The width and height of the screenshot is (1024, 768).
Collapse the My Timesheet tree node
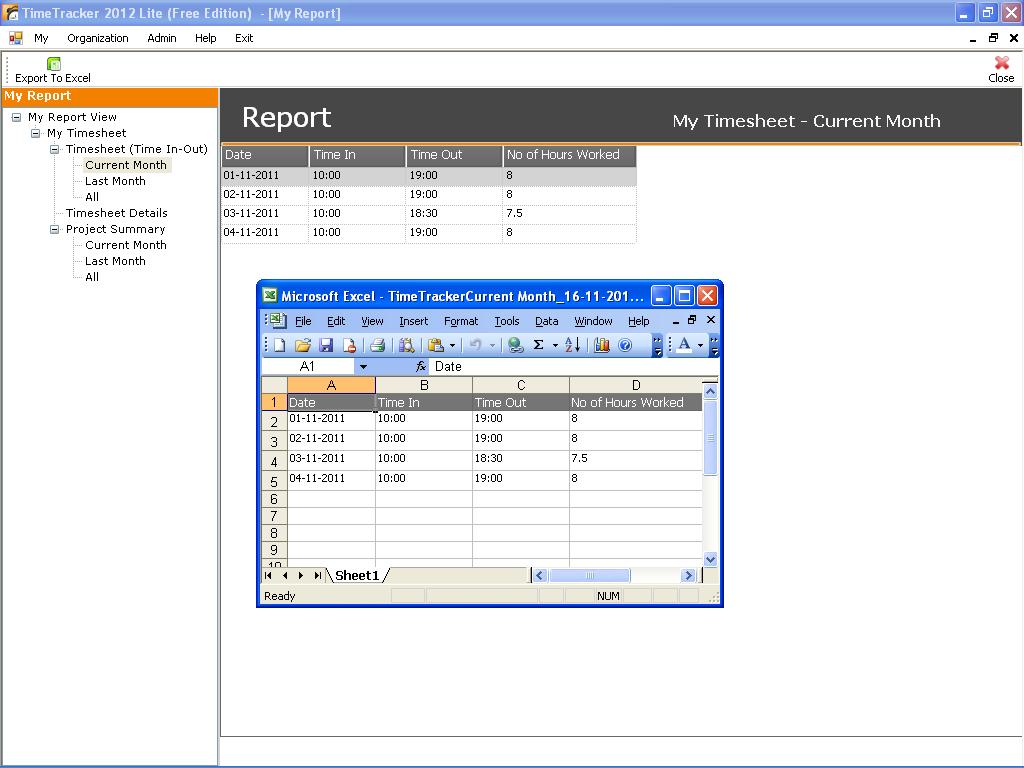36,133
